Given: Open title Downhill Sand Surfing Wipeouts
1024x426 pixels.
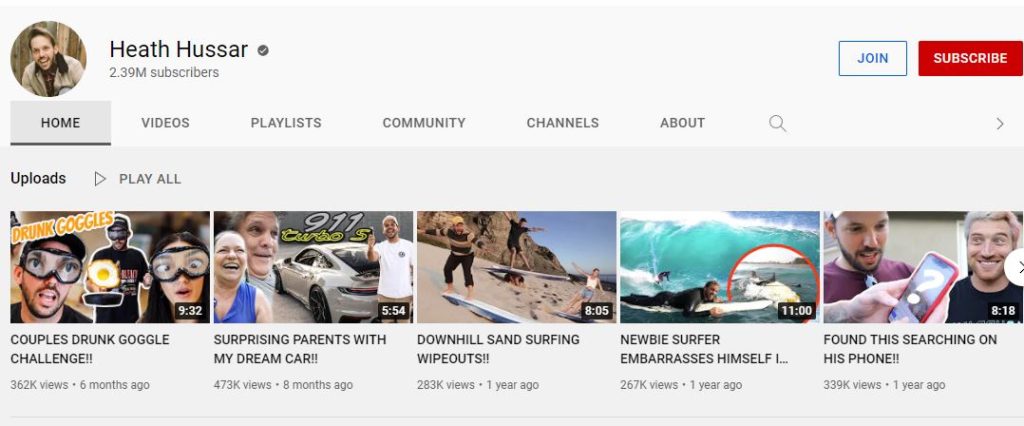Looking at the screenshot, I should (498, 349).
